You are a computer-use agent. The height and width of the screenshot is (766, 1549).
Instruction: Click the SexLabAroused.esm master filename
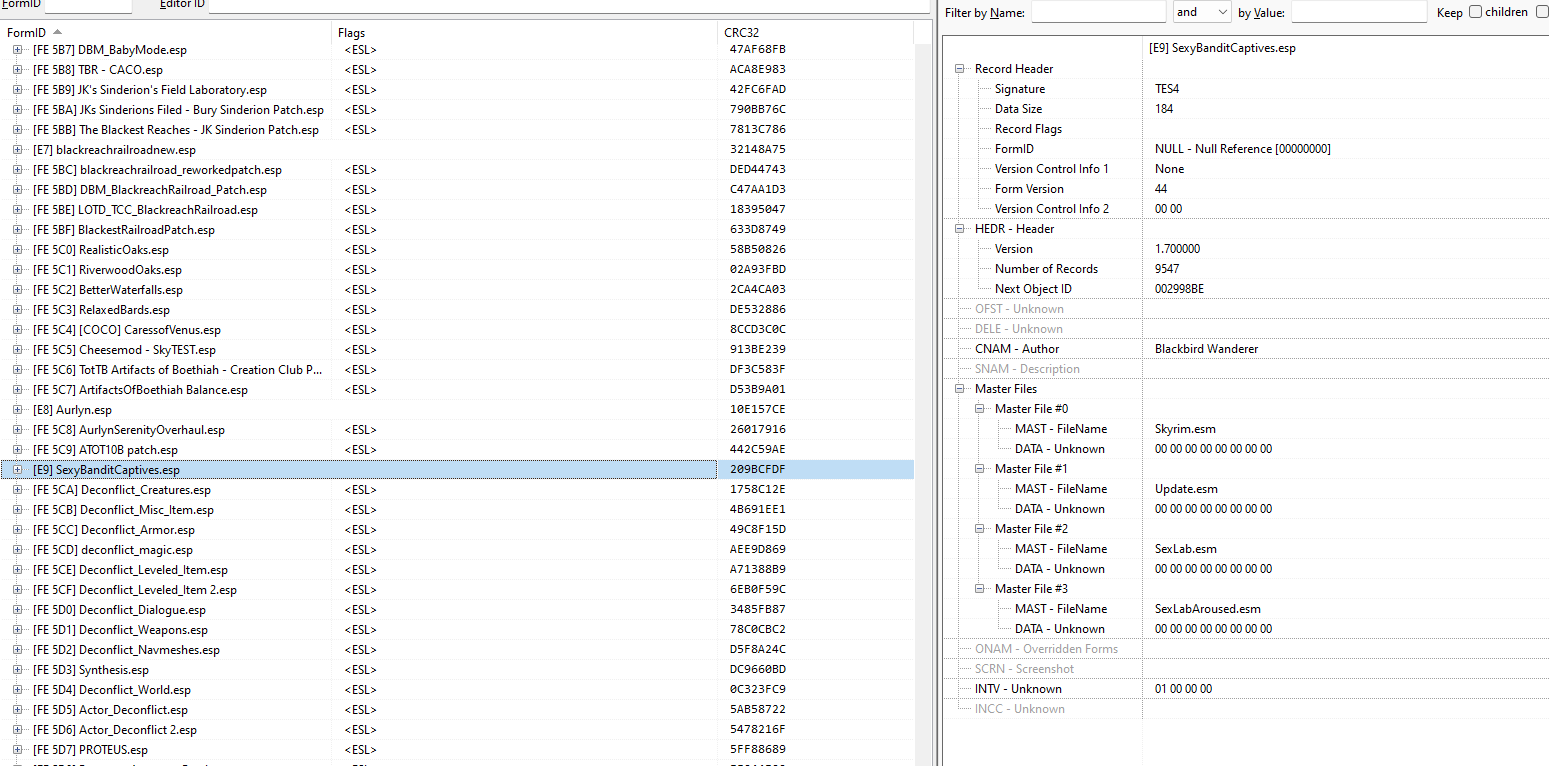[x=1207, y=609]
